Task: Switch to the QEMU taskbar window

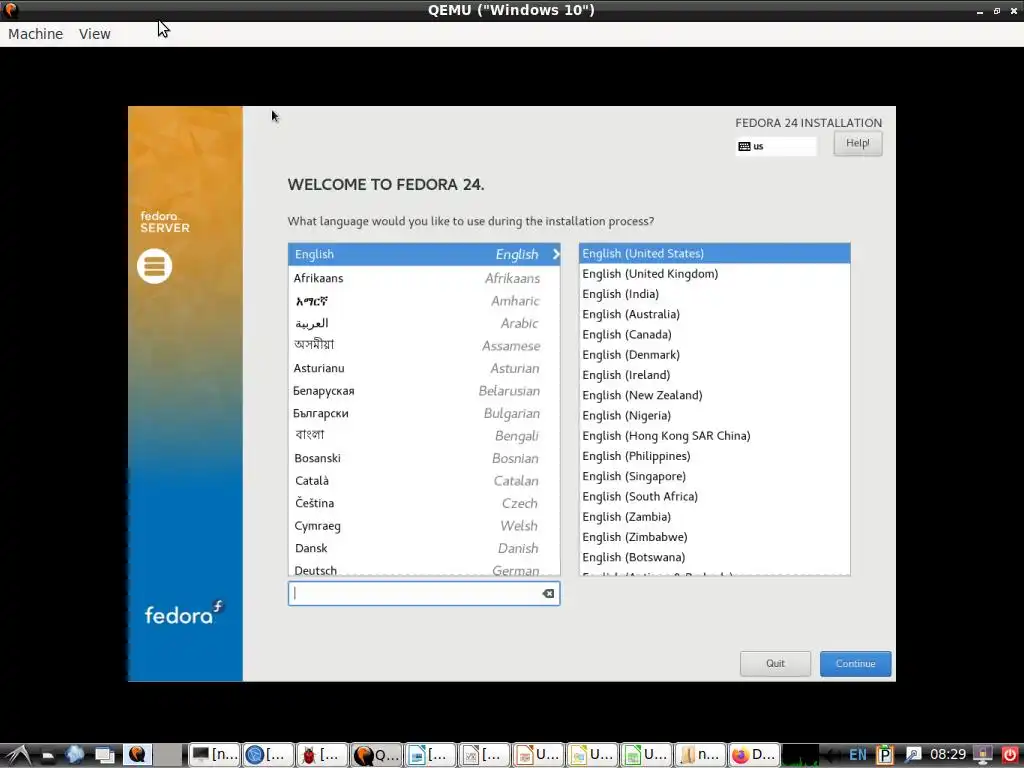Action: [376, 755]
